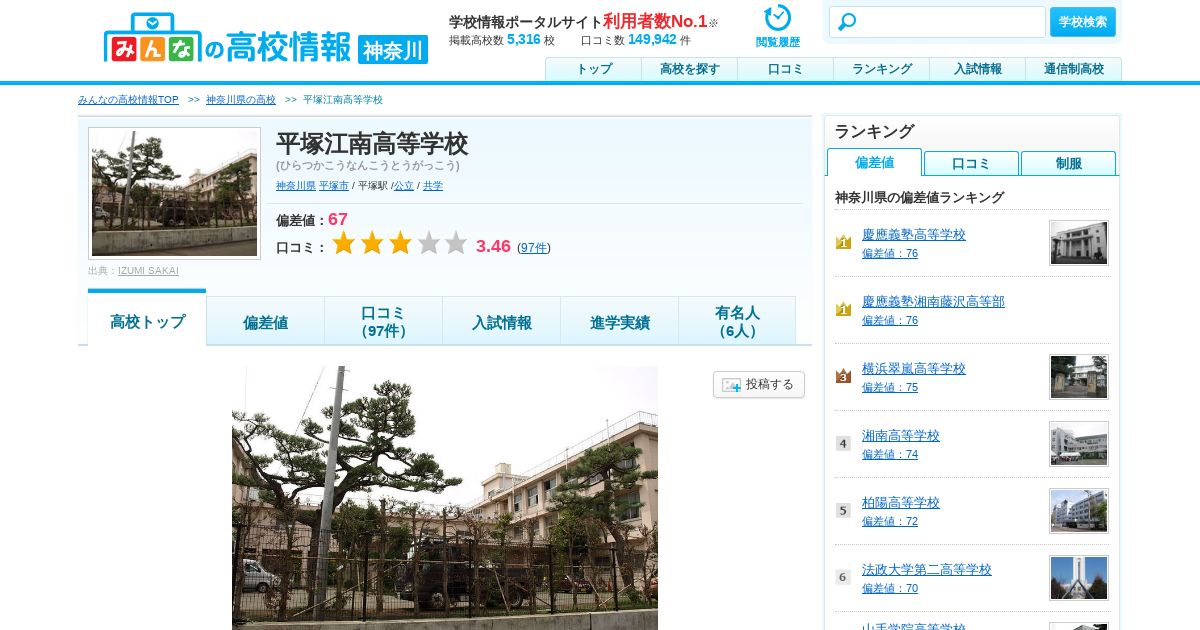Screen dimensions: 1200x630
Task: Click the small school photo thumbnail beside title
Action: pos(174,193)
